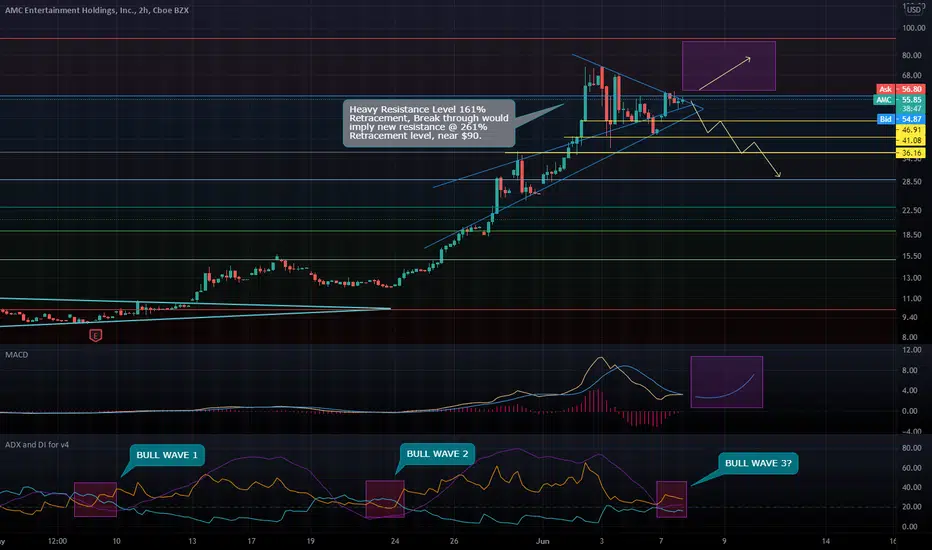This screenshot has width=932, height=550.
Task: Select the 'BULL WAVE 3?' callout
Action: 758,463
